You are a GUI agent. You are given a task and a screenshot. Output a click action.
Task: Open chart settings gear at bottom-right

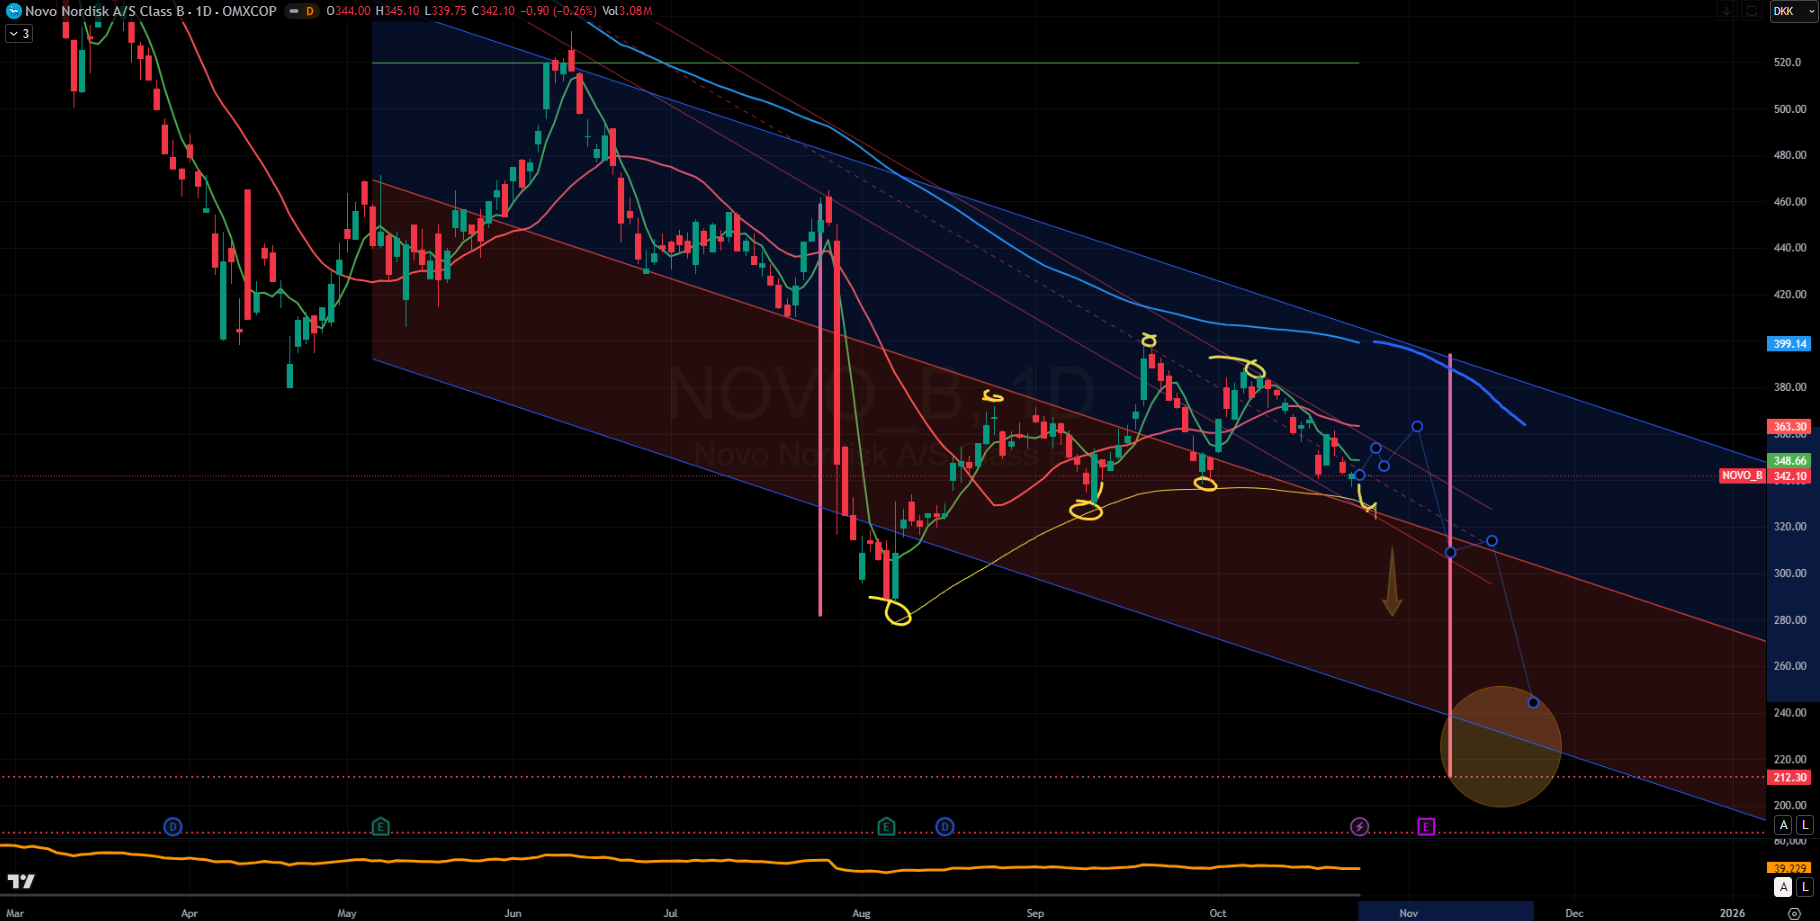click(1794, 913)
